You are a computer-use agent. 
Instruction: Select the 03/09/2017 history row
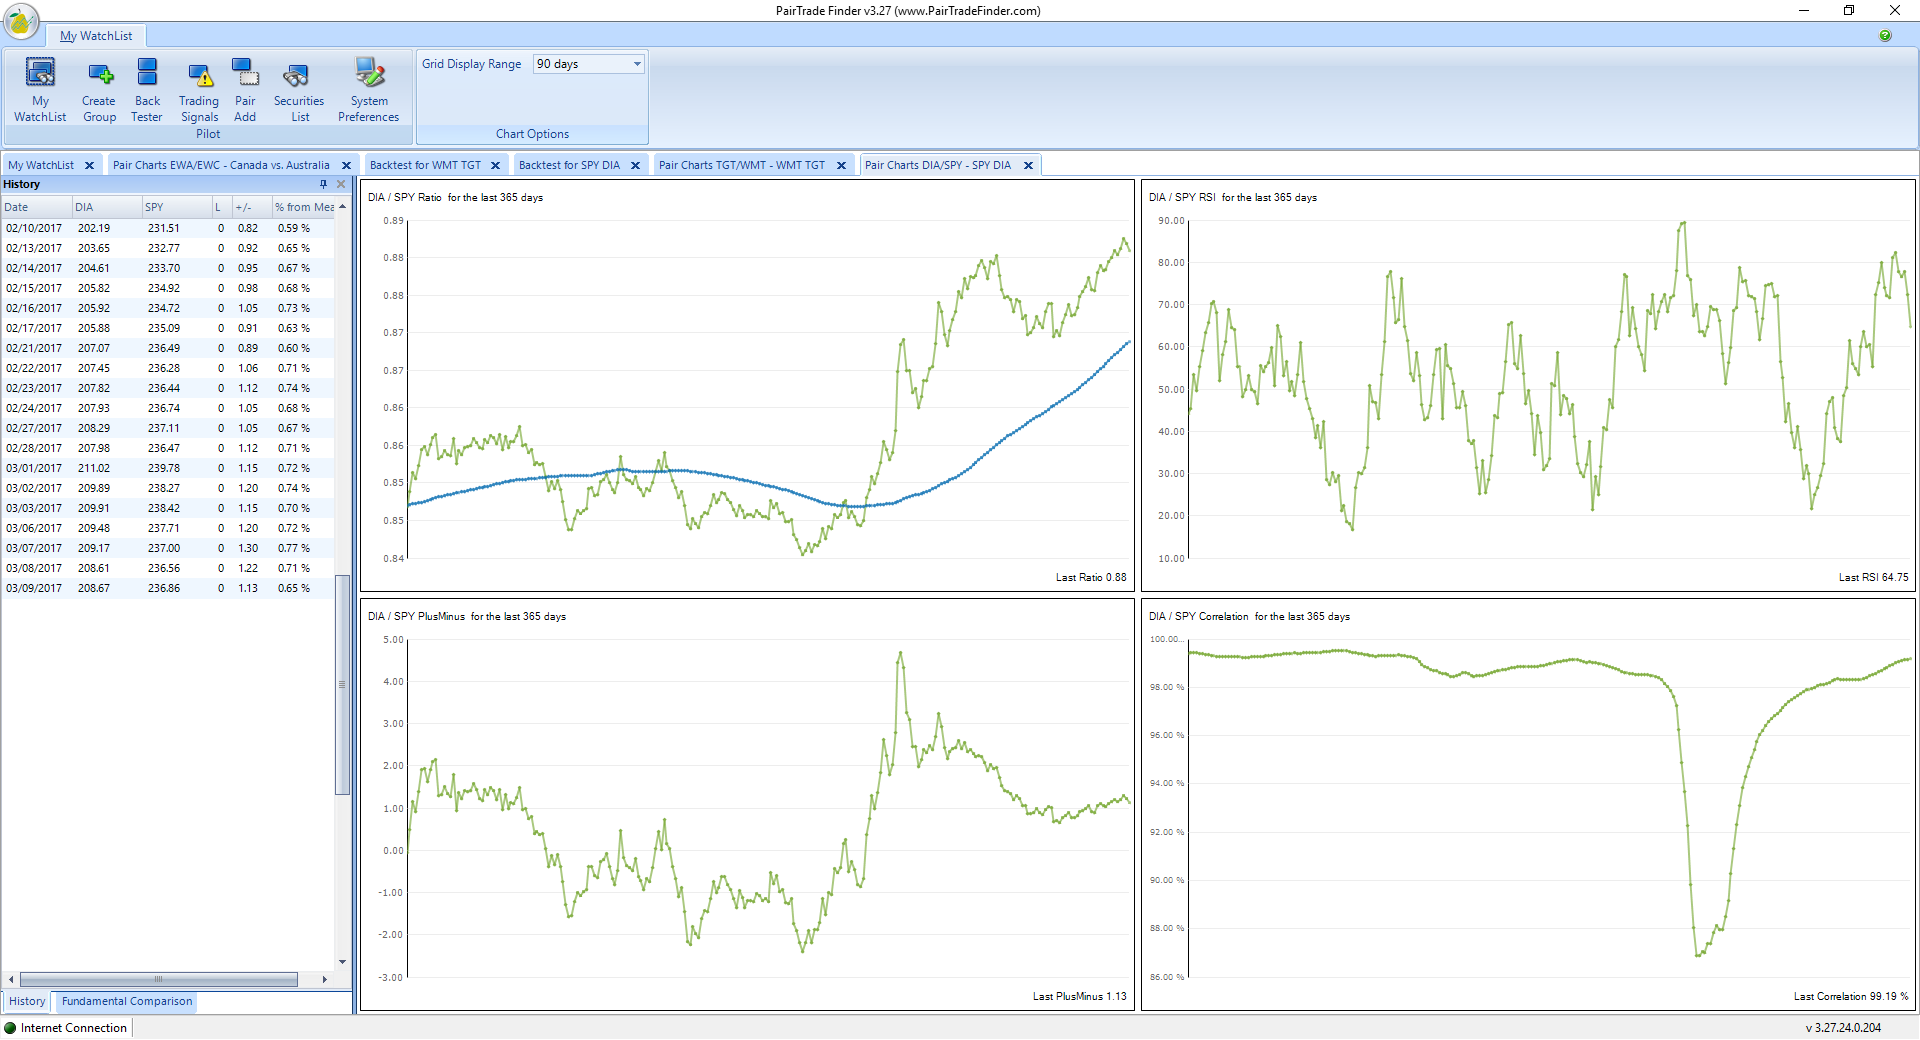(x=160, y=588)
